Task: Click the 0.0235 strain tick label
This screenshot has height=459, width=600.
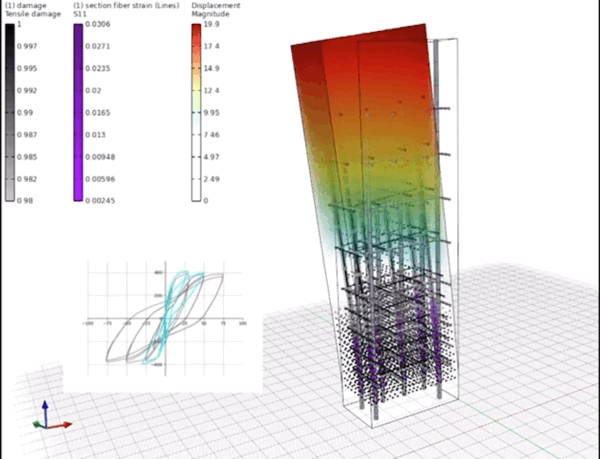Action: [x=98, y=68]
